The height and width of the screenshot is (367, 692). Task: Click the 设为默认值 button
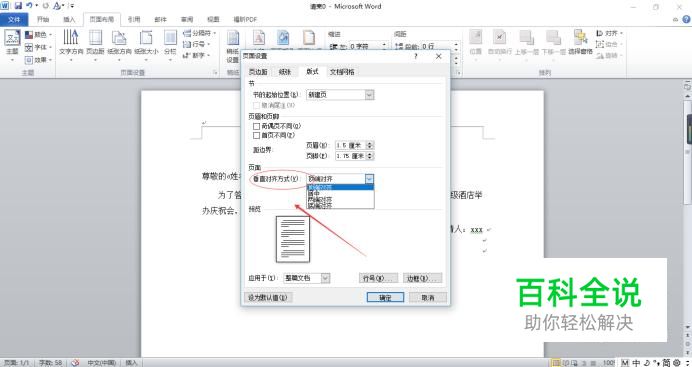pyautogui.click(x=268, y=297)
